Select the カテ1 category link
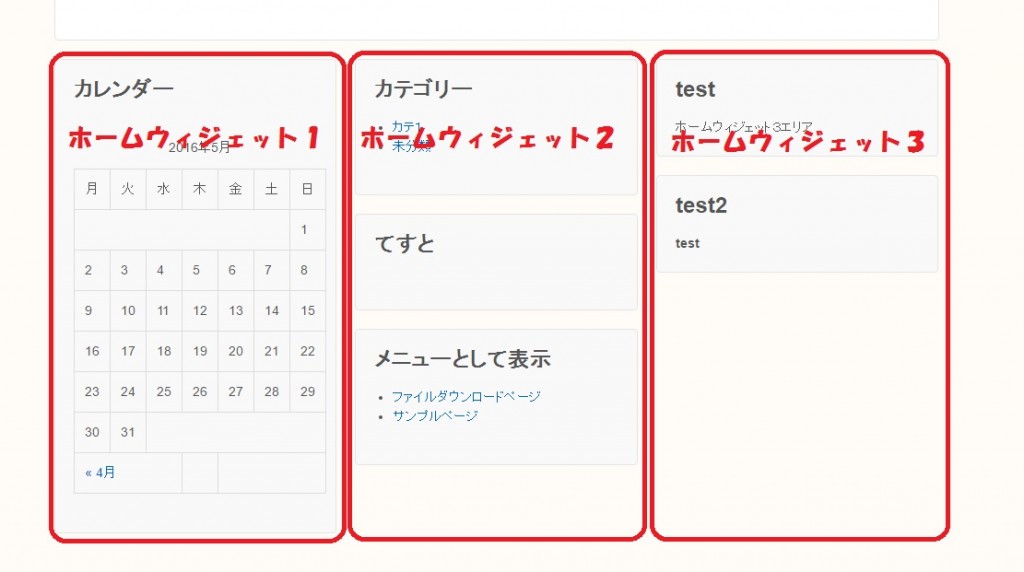 [406, 126]
